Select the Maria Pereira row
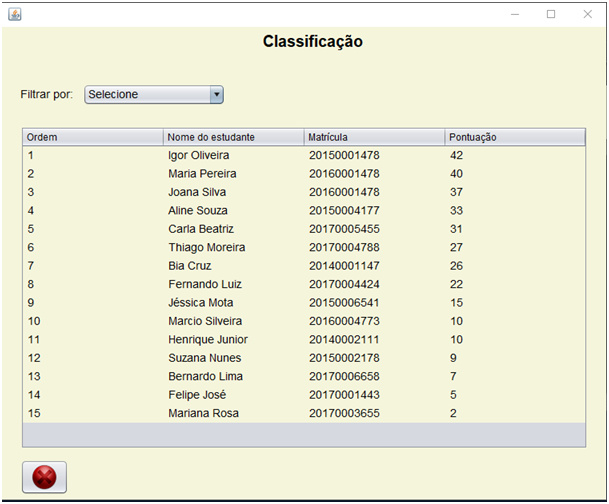 (304, 174)
